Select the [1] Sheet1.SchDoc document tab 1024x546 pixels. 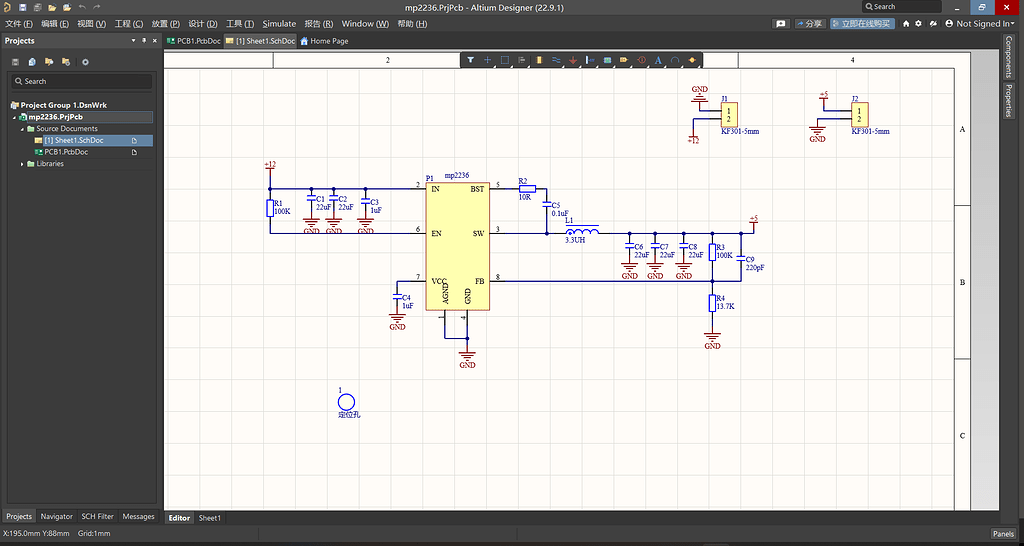(260, 40)
